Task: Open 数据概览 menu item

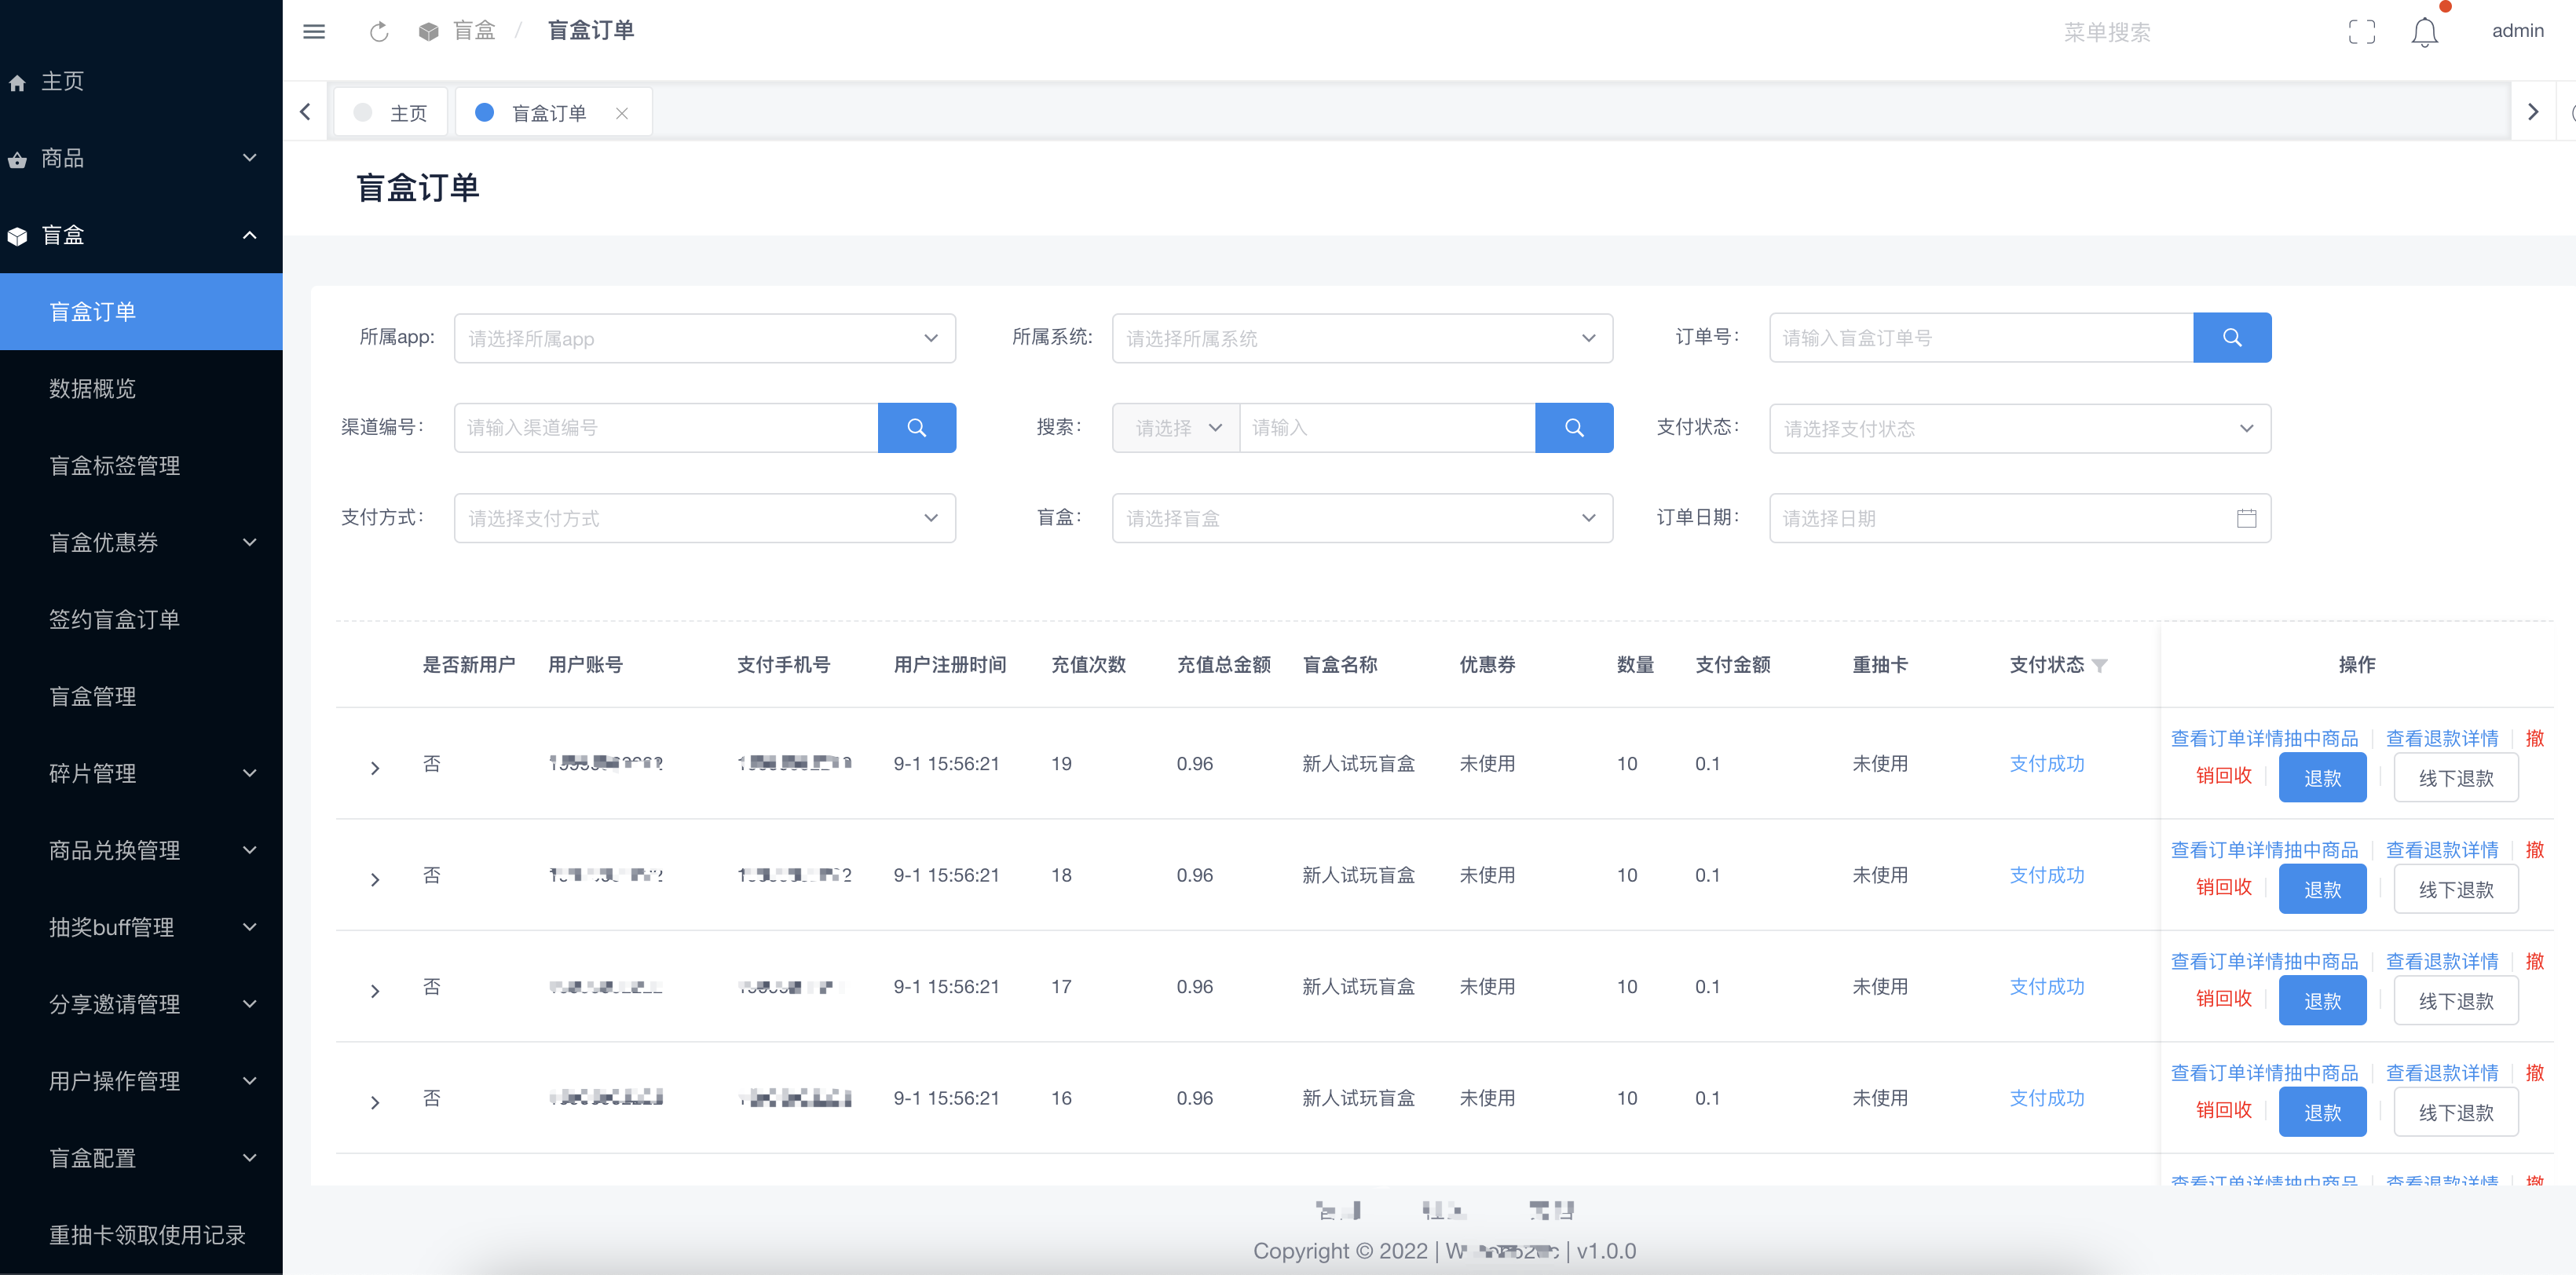Action: click(x=141, y=388)
